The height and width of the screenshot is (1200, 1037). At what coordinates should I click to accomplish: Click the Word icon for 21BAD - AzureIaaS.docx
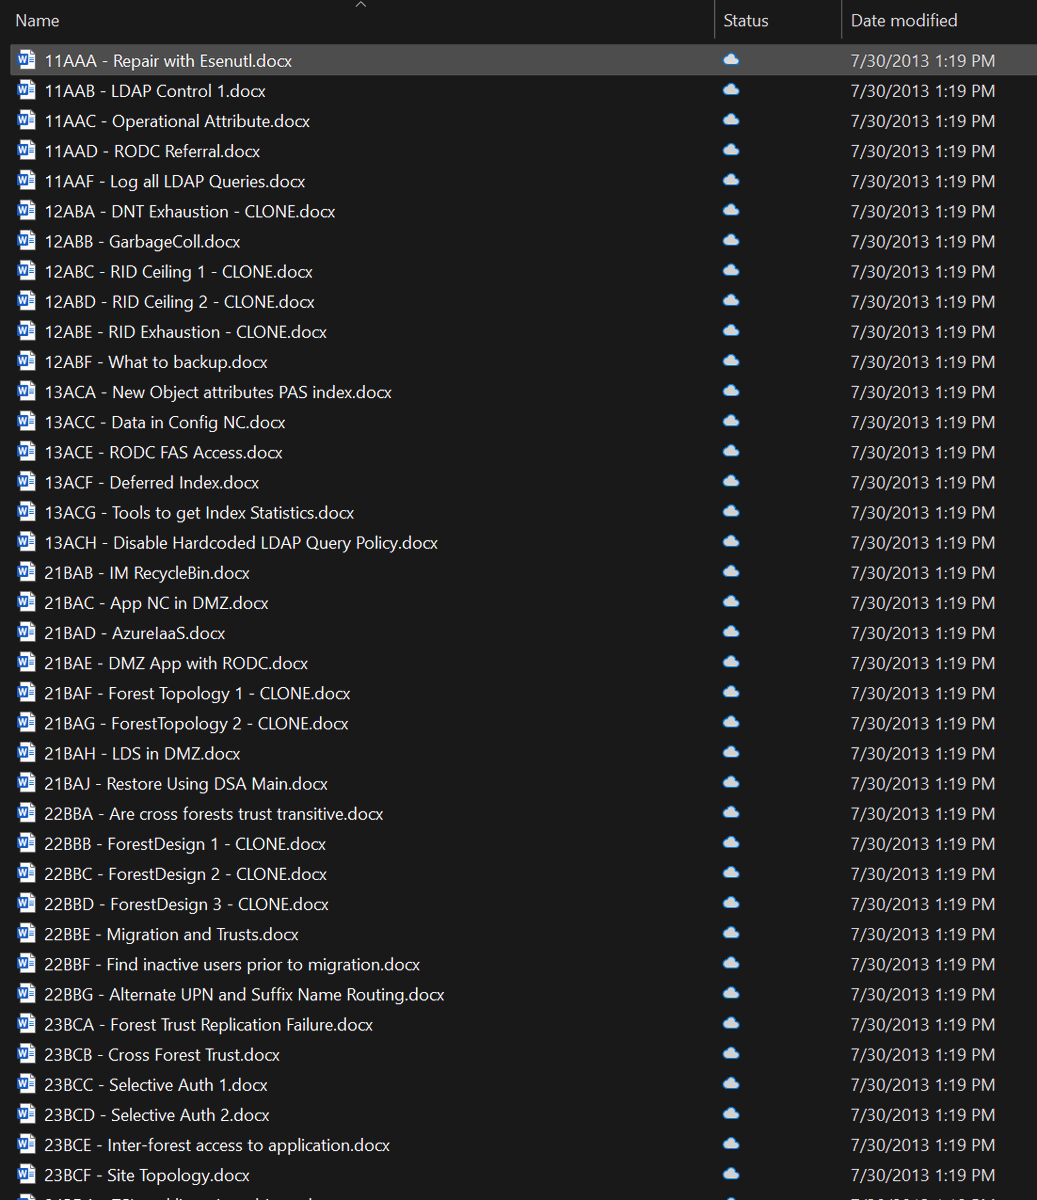pos(27,633)
